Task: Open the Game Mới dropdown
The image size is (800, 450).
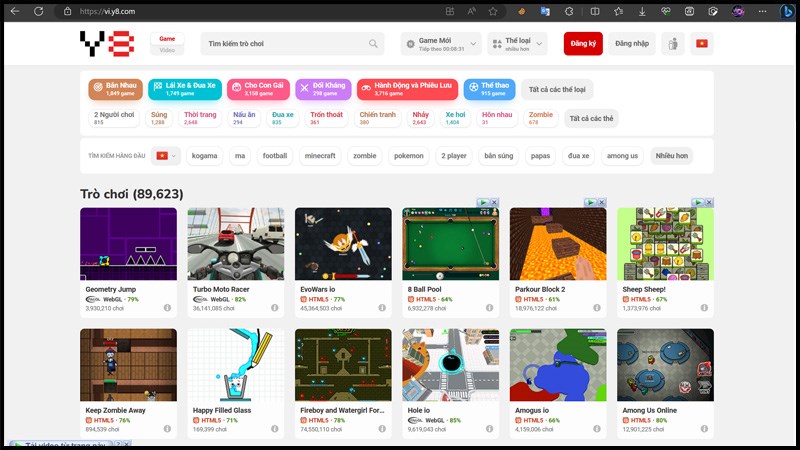Action: pos(441,44)
